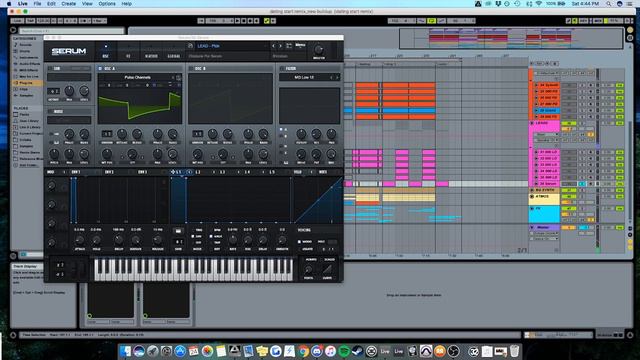Open the Trash in the Dock
This screenshot has width=640, height=360.
click(514, 351)
